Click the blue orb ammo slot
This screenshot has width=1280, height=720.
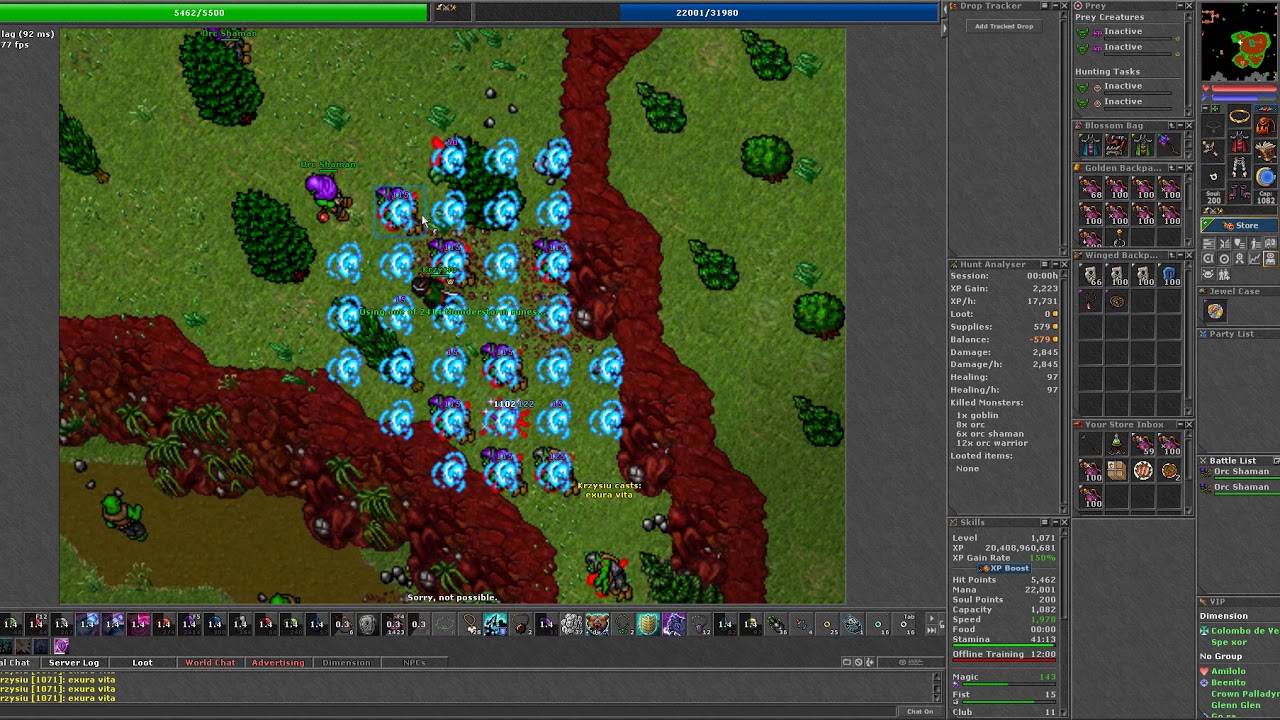click(1266, 177)
